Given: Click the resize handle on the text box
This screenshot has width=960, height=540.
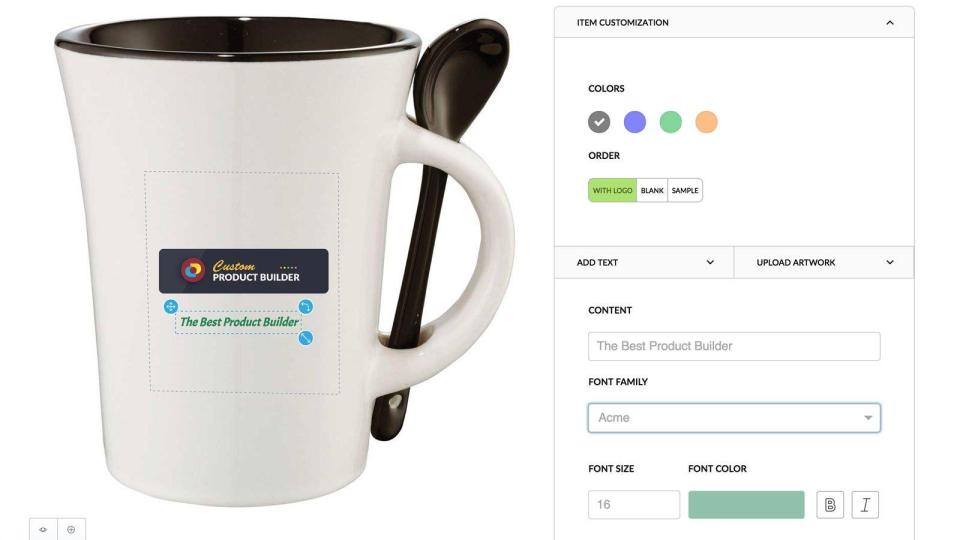Looking at the screenshot, I should 306,338.
